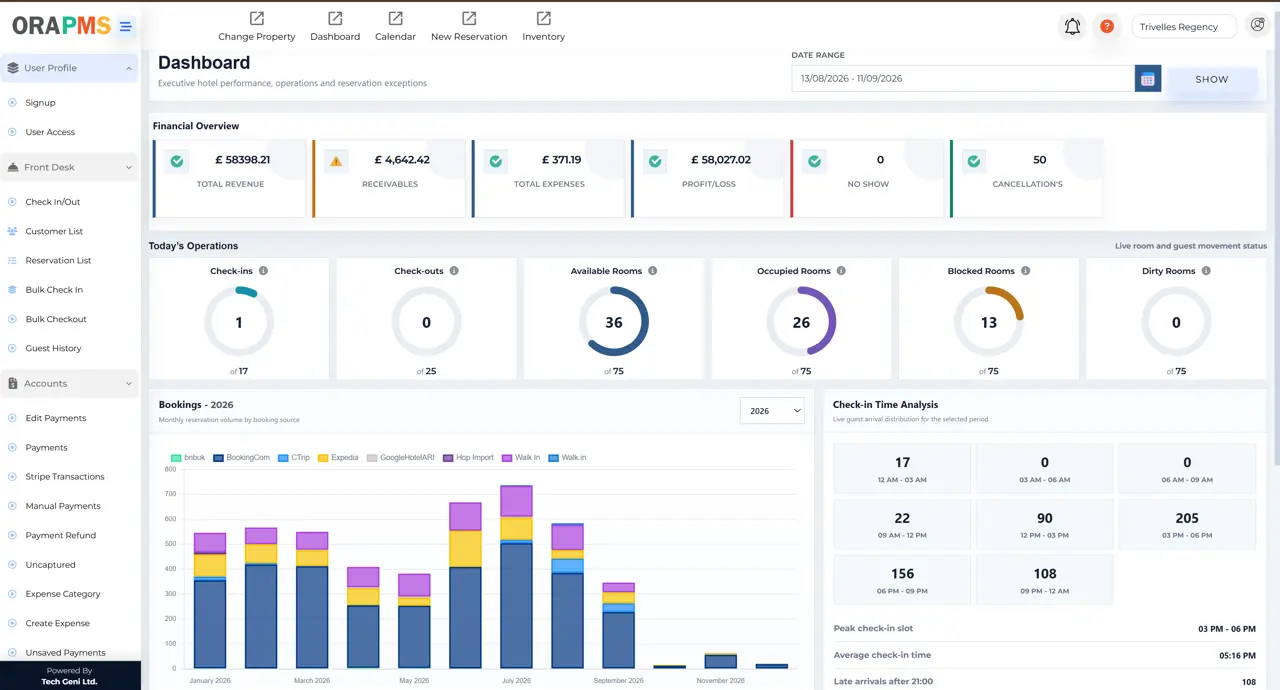Screen dimensions: 1280x690
Task: Open New Reservation from the top navigation
Action: pyautogui.click(x=469, y=26)
